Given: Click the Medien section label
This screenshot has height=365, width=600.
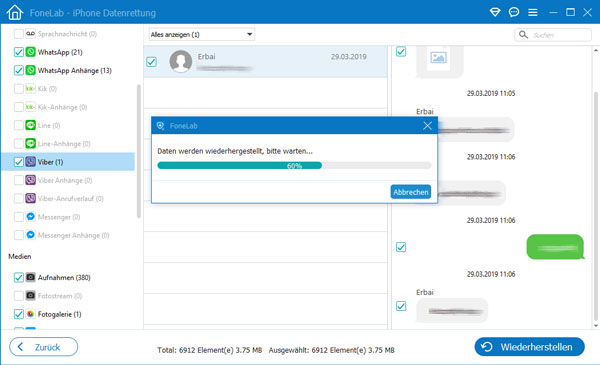Looking at the screenshot, I should point(20,256).
